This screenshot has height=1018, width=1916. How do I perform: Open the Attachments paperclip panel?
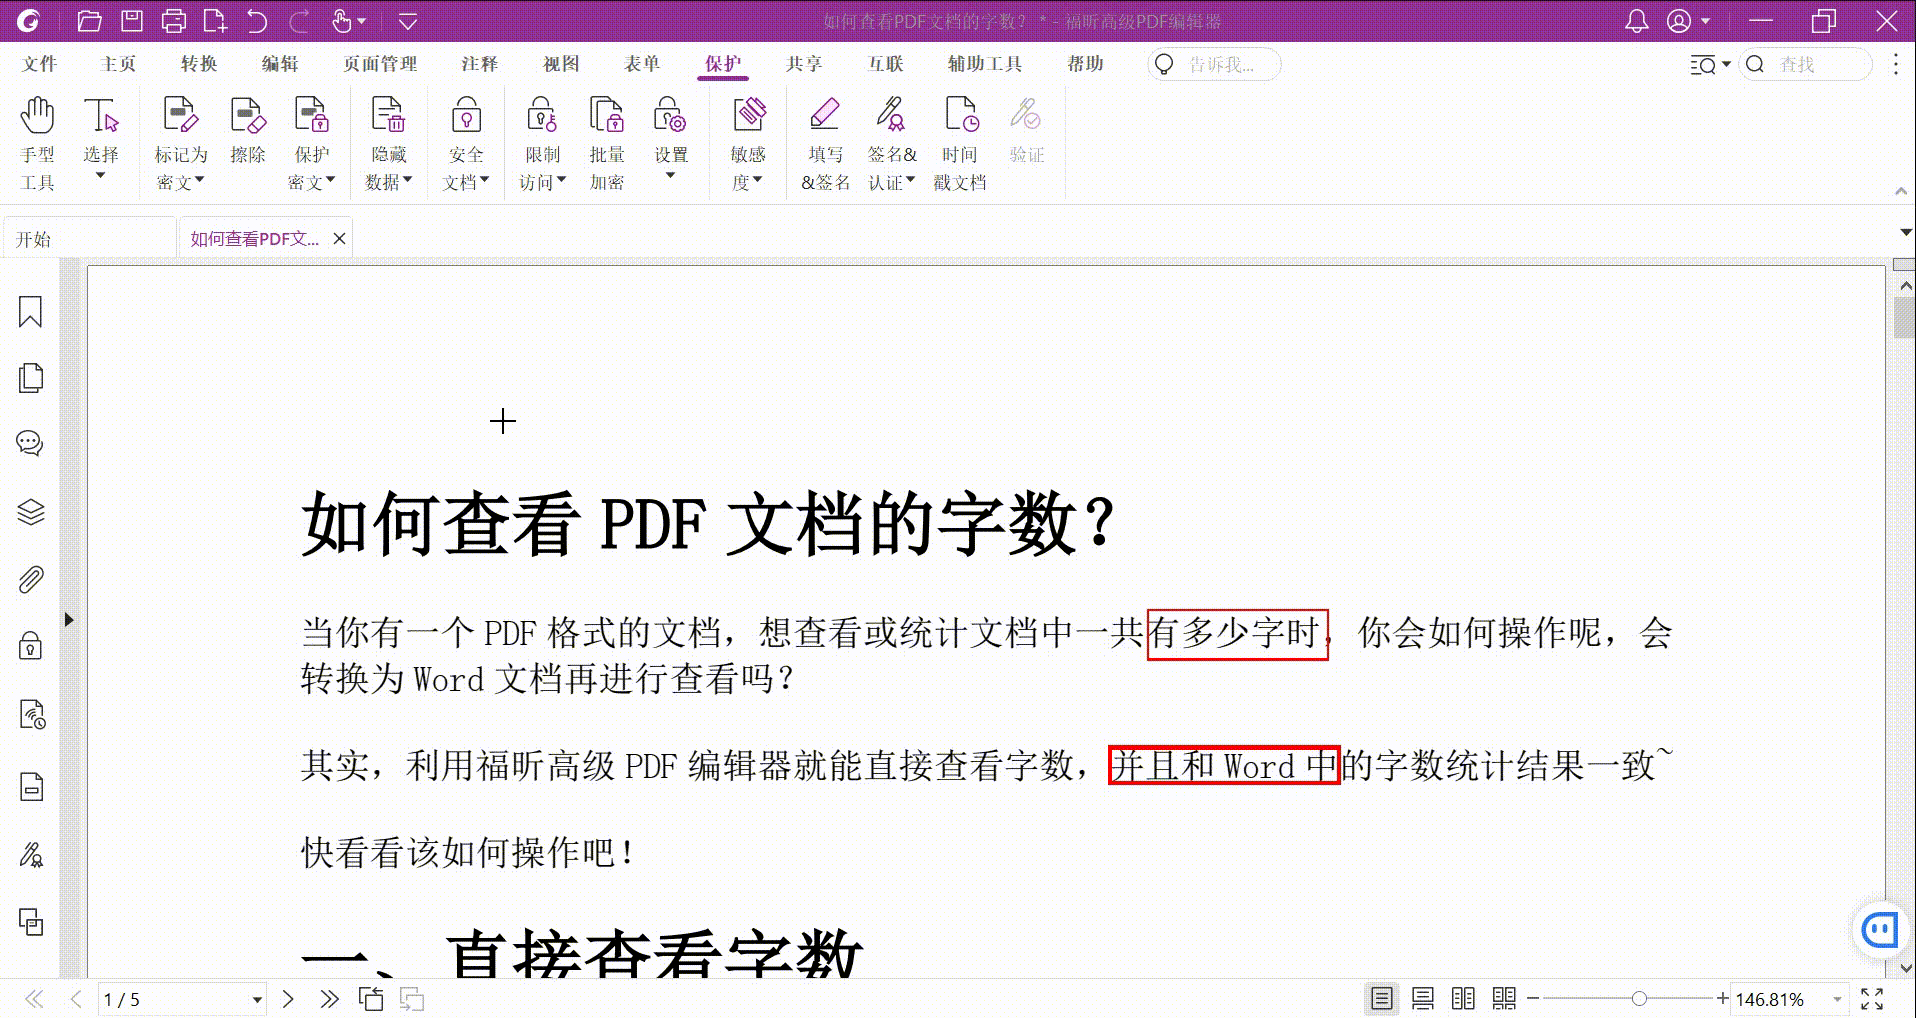click(31, 580)
